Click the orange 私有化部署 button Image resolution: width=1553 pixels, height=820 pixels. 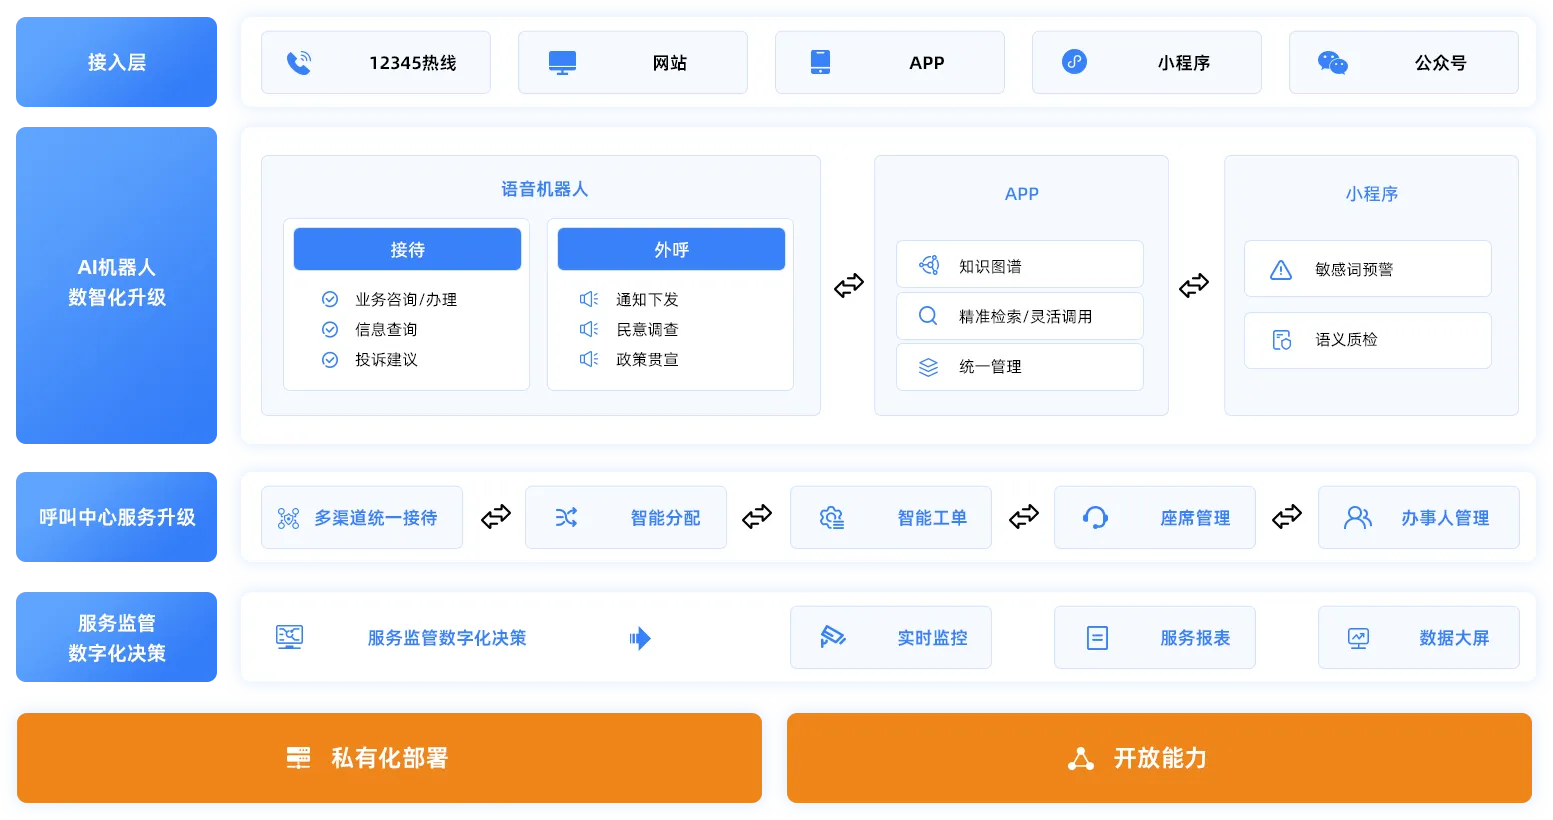point(389,758)
